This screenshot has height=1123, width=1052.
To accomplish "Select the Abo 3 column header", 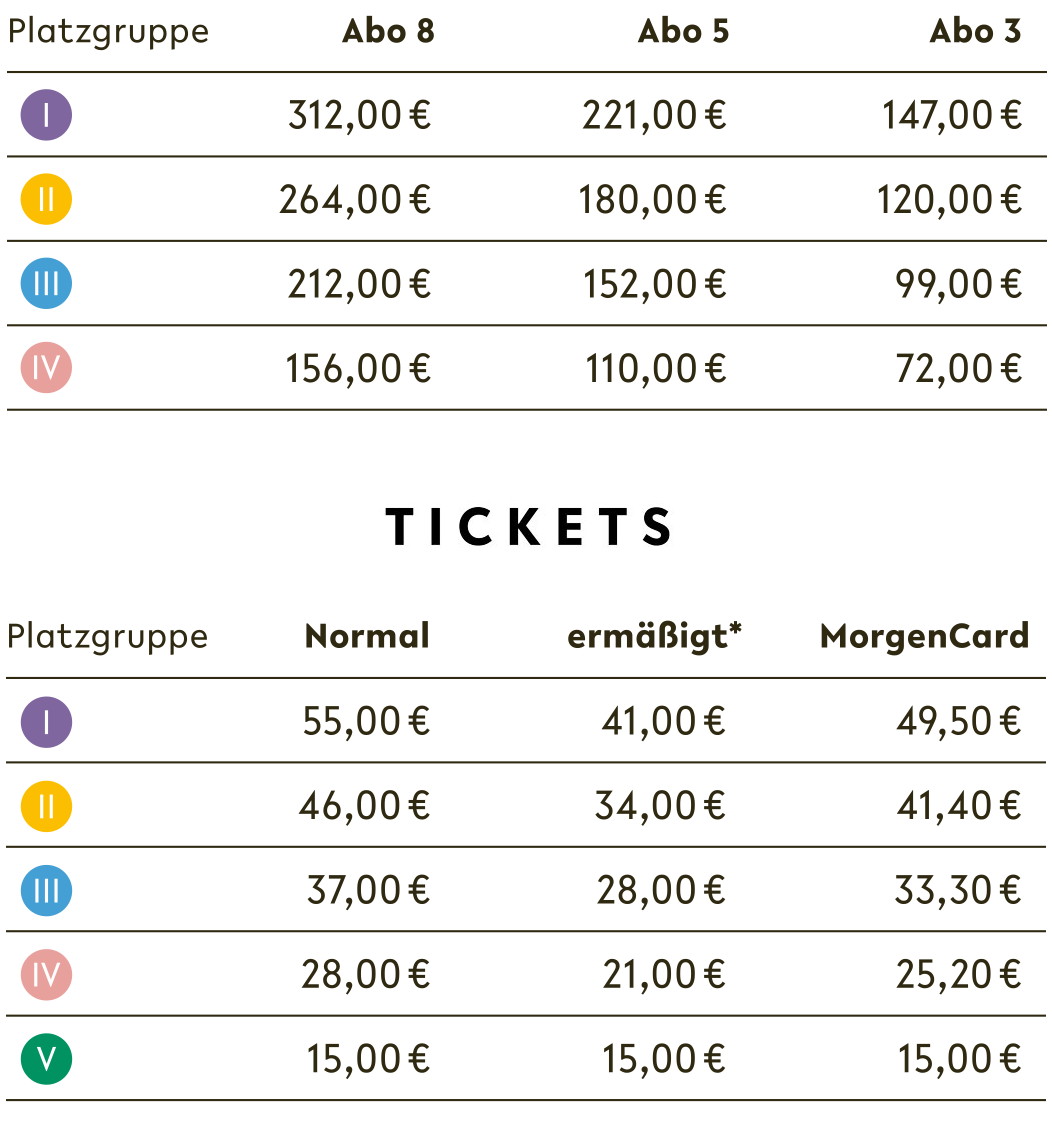I will click(x=975, y=32).
